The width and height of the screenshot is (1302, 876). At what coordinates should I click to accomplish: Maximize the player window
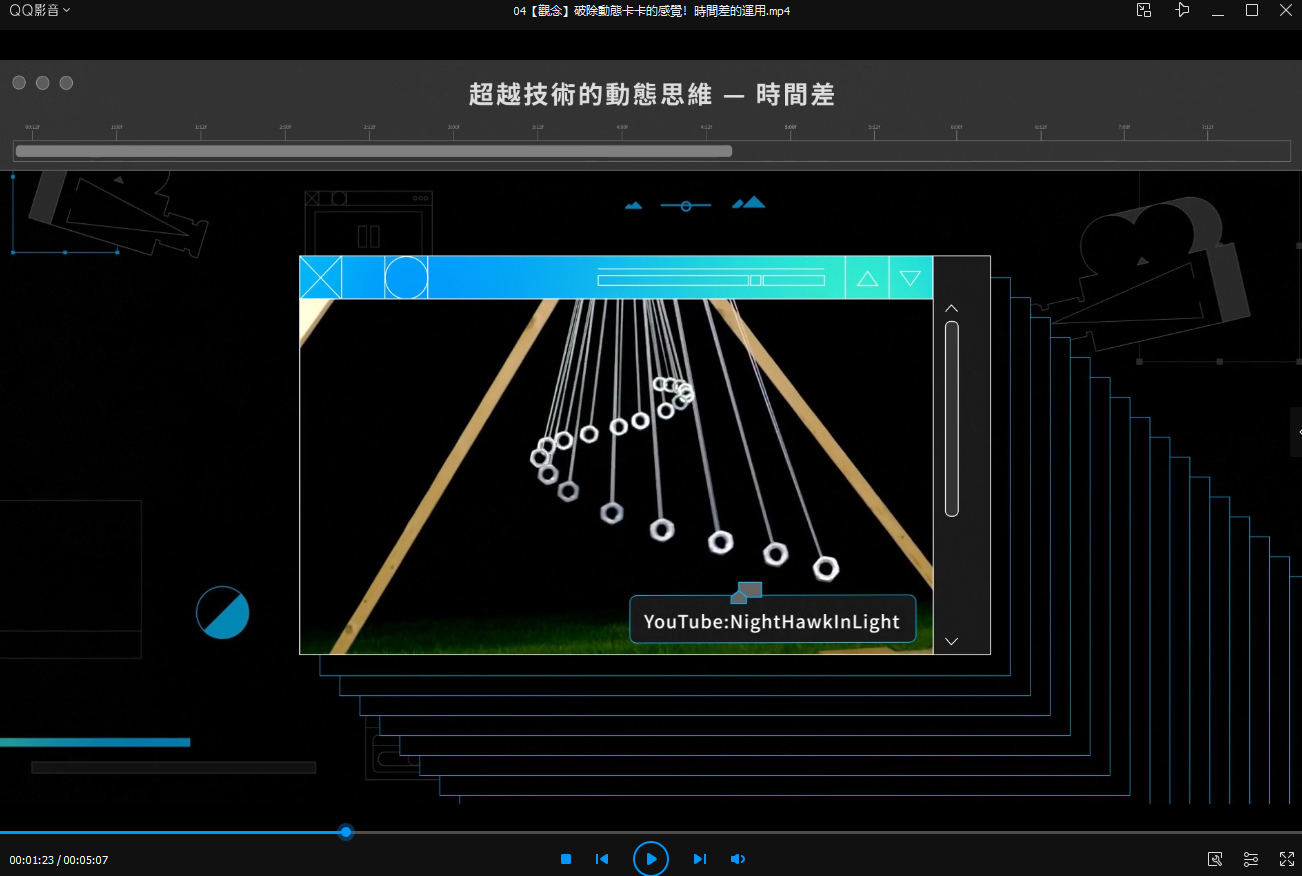[x=1252, y=11]
